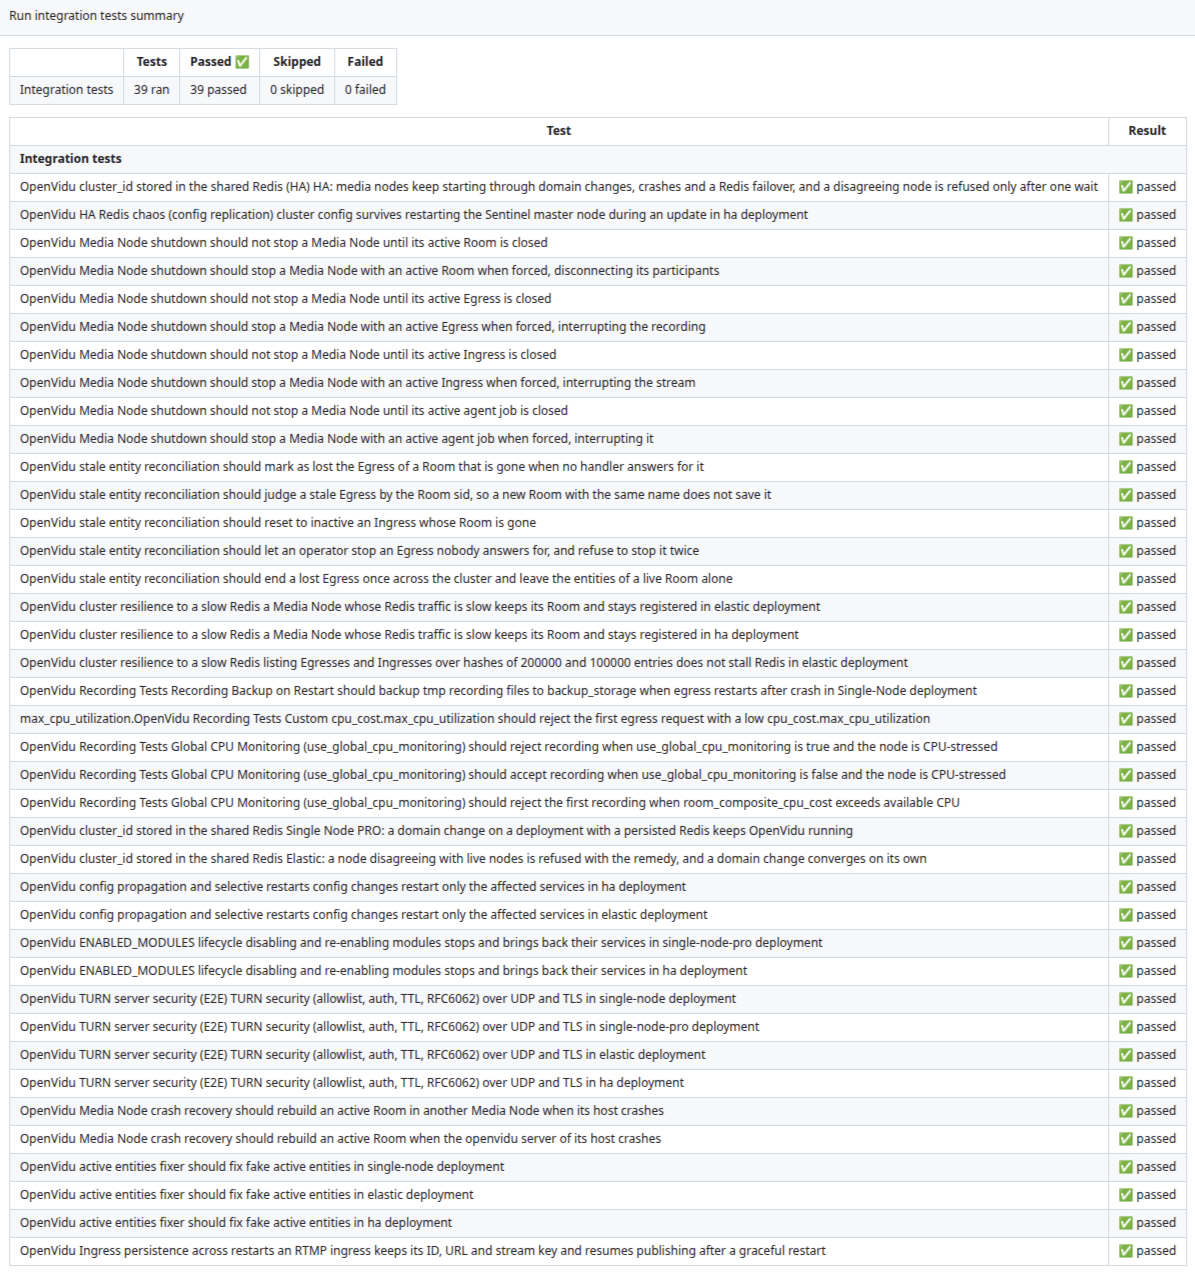1195x1273 pixels.
Task: Click the '39 passed' cell
Action: coord(218,90)
